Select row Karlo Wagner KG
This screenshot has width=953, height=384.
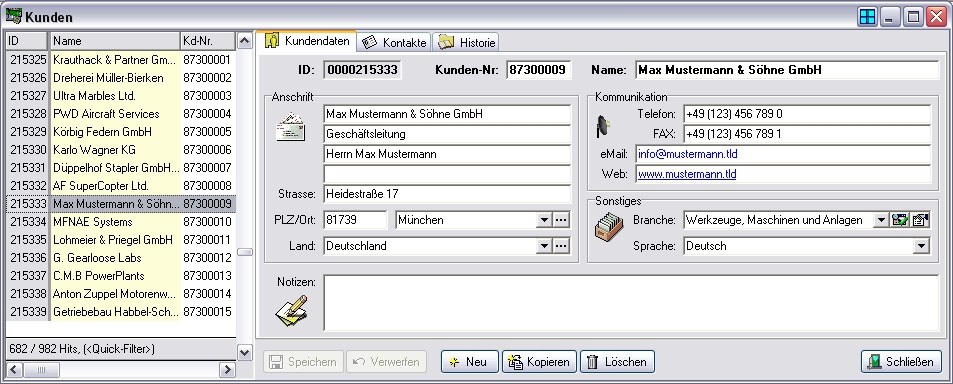(121, 150)
